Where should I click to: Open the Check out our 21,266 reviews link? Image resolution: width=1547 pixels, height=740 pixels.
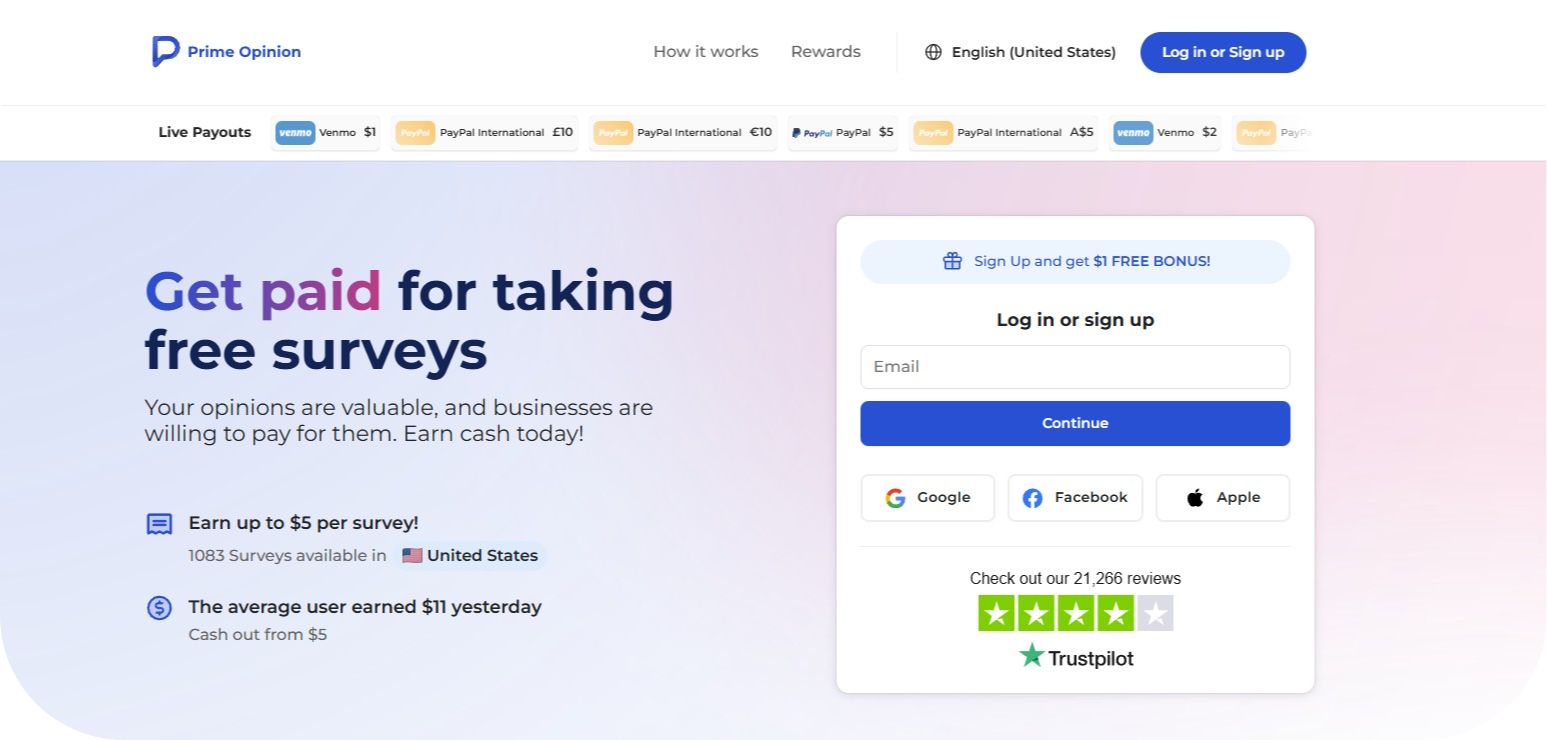click(1075, 578)
